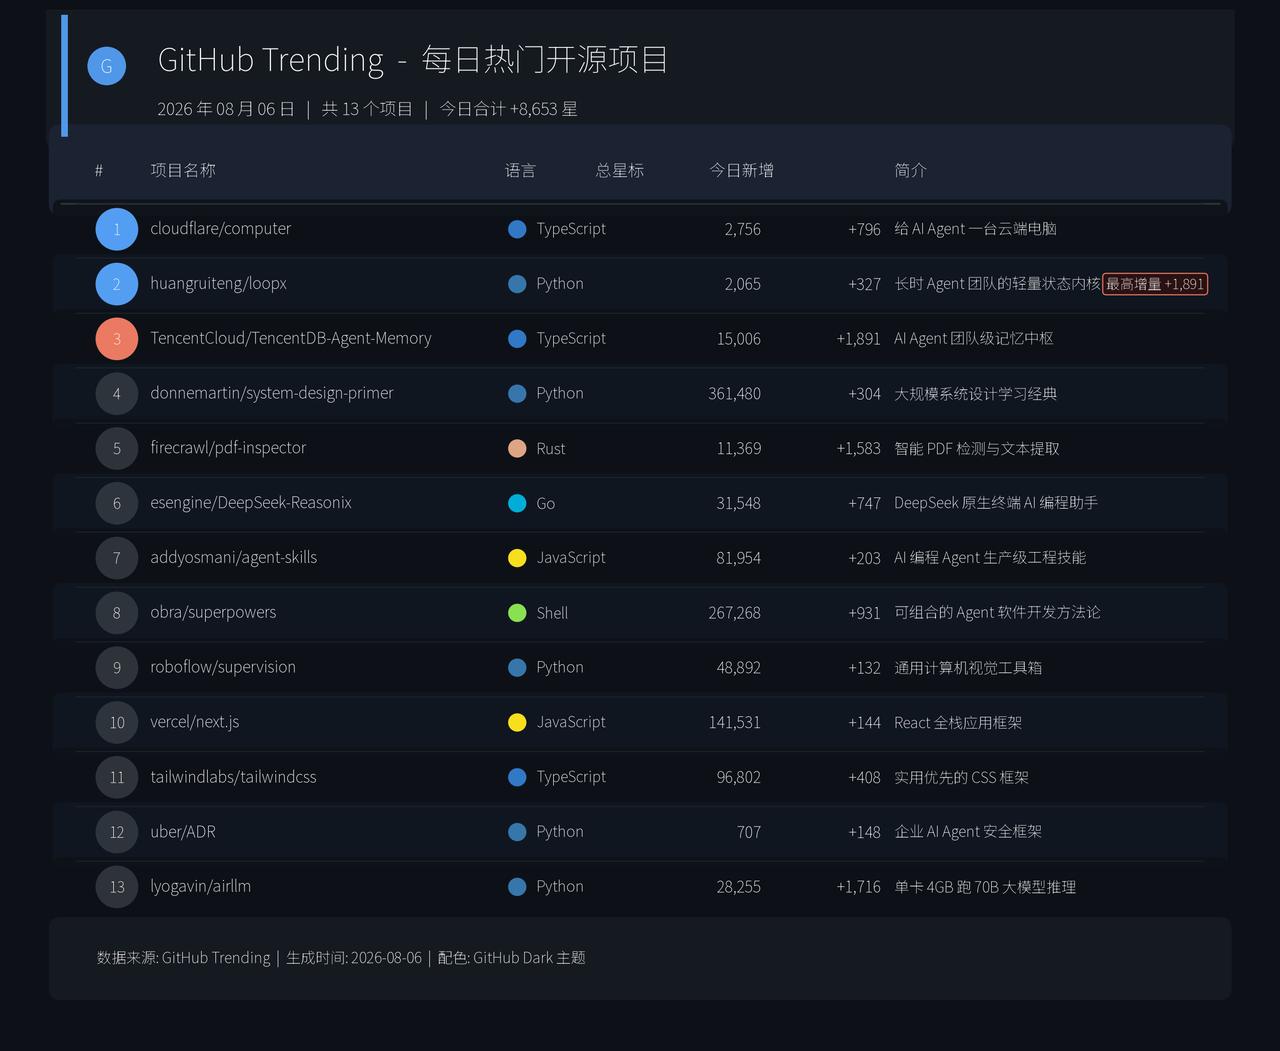Open uber/ADR repository

click(183, 832)
